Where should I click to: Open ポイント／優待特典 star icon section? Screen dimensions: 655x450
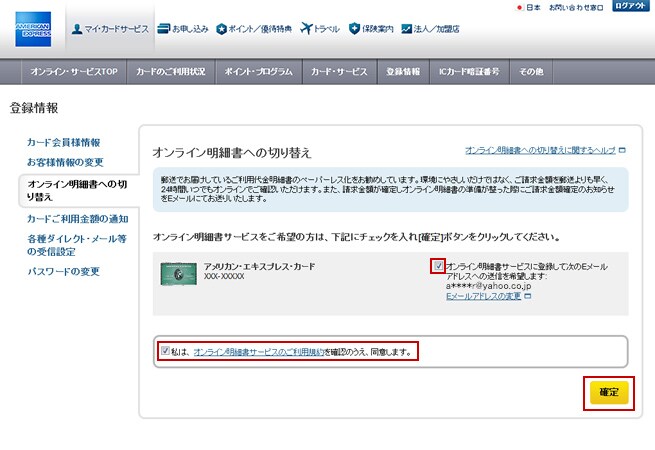[222, 29]
